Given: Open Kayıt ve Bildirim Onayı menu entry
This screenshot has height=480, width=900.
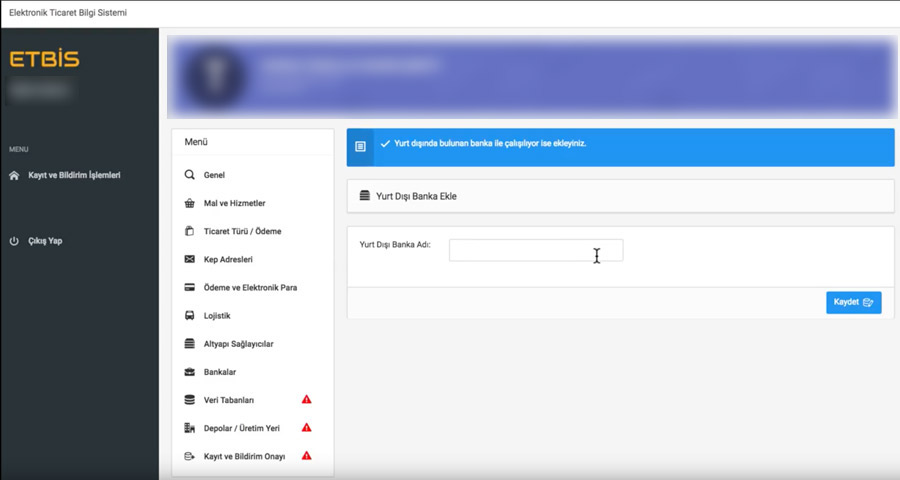Looking at the screenshot, I should point(245,456).
